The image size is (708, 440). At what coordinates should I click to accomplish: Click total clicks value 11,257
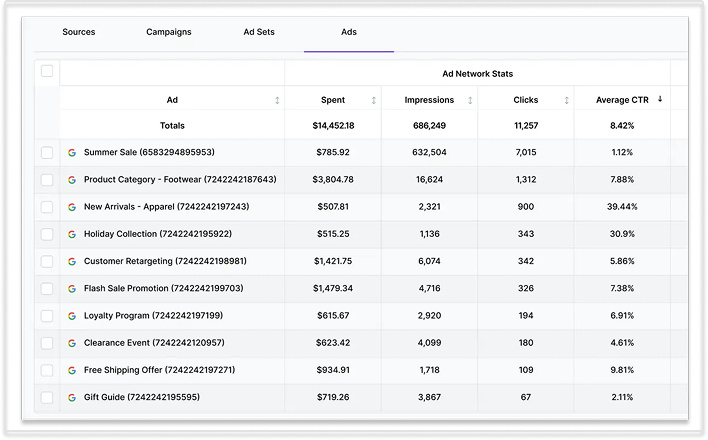[526, 126]
